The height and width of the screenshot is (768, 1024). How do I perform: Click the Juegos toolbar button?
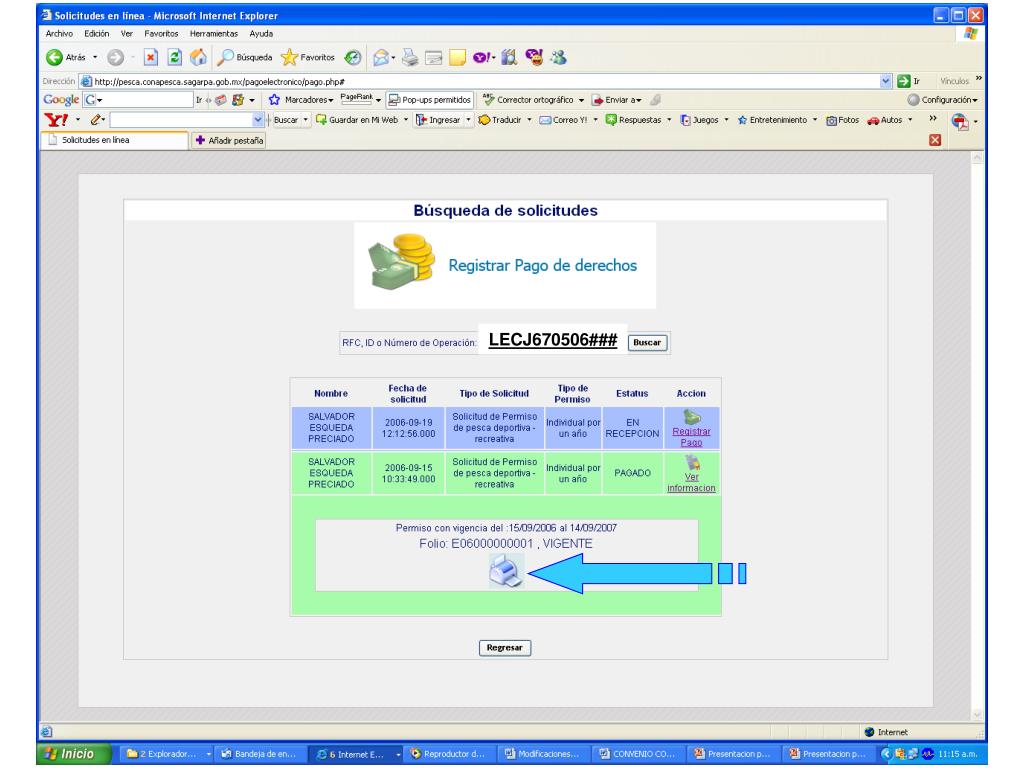[699, 120]
